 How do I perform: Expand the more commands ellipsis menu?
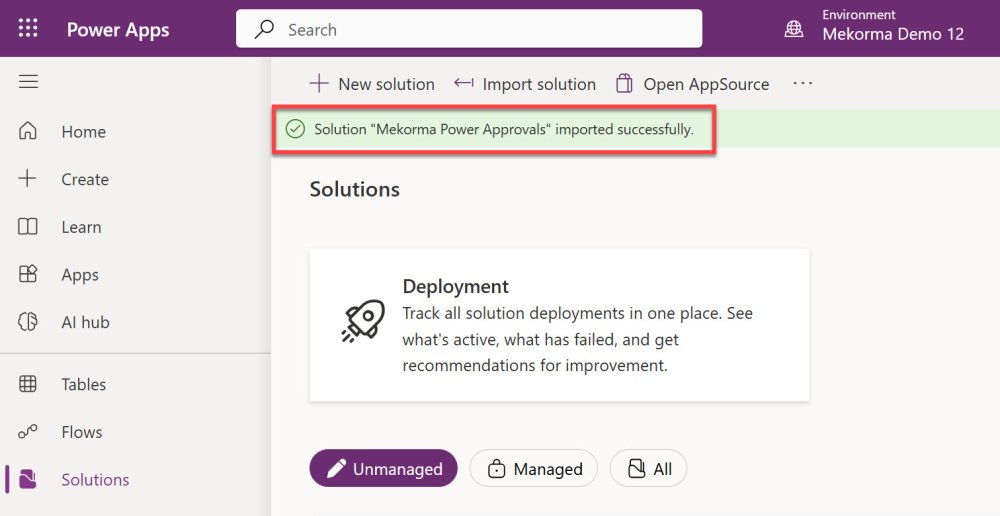point(803,84)
